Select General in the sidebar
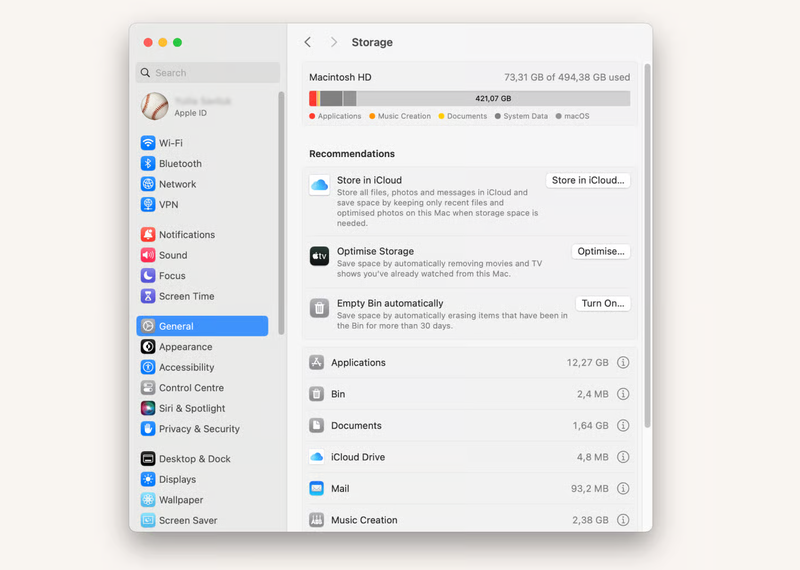 [x=202, y=326]
